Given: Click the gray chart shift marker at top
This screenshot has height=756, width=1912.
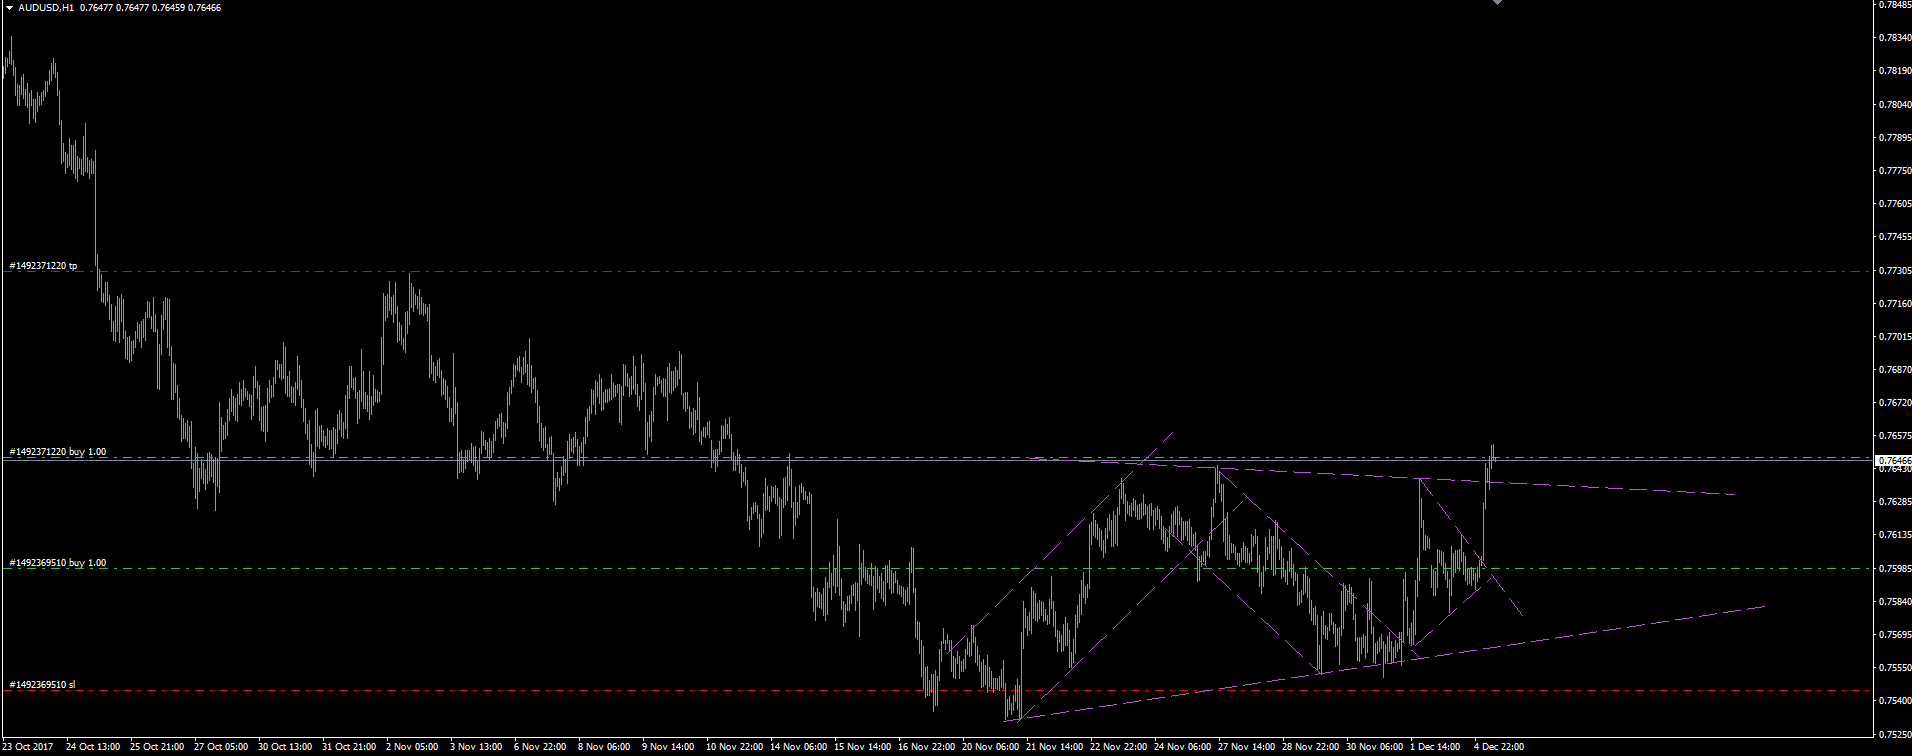Looking at the screenshot, I should pyautogui.click(x=1497, y=3).
